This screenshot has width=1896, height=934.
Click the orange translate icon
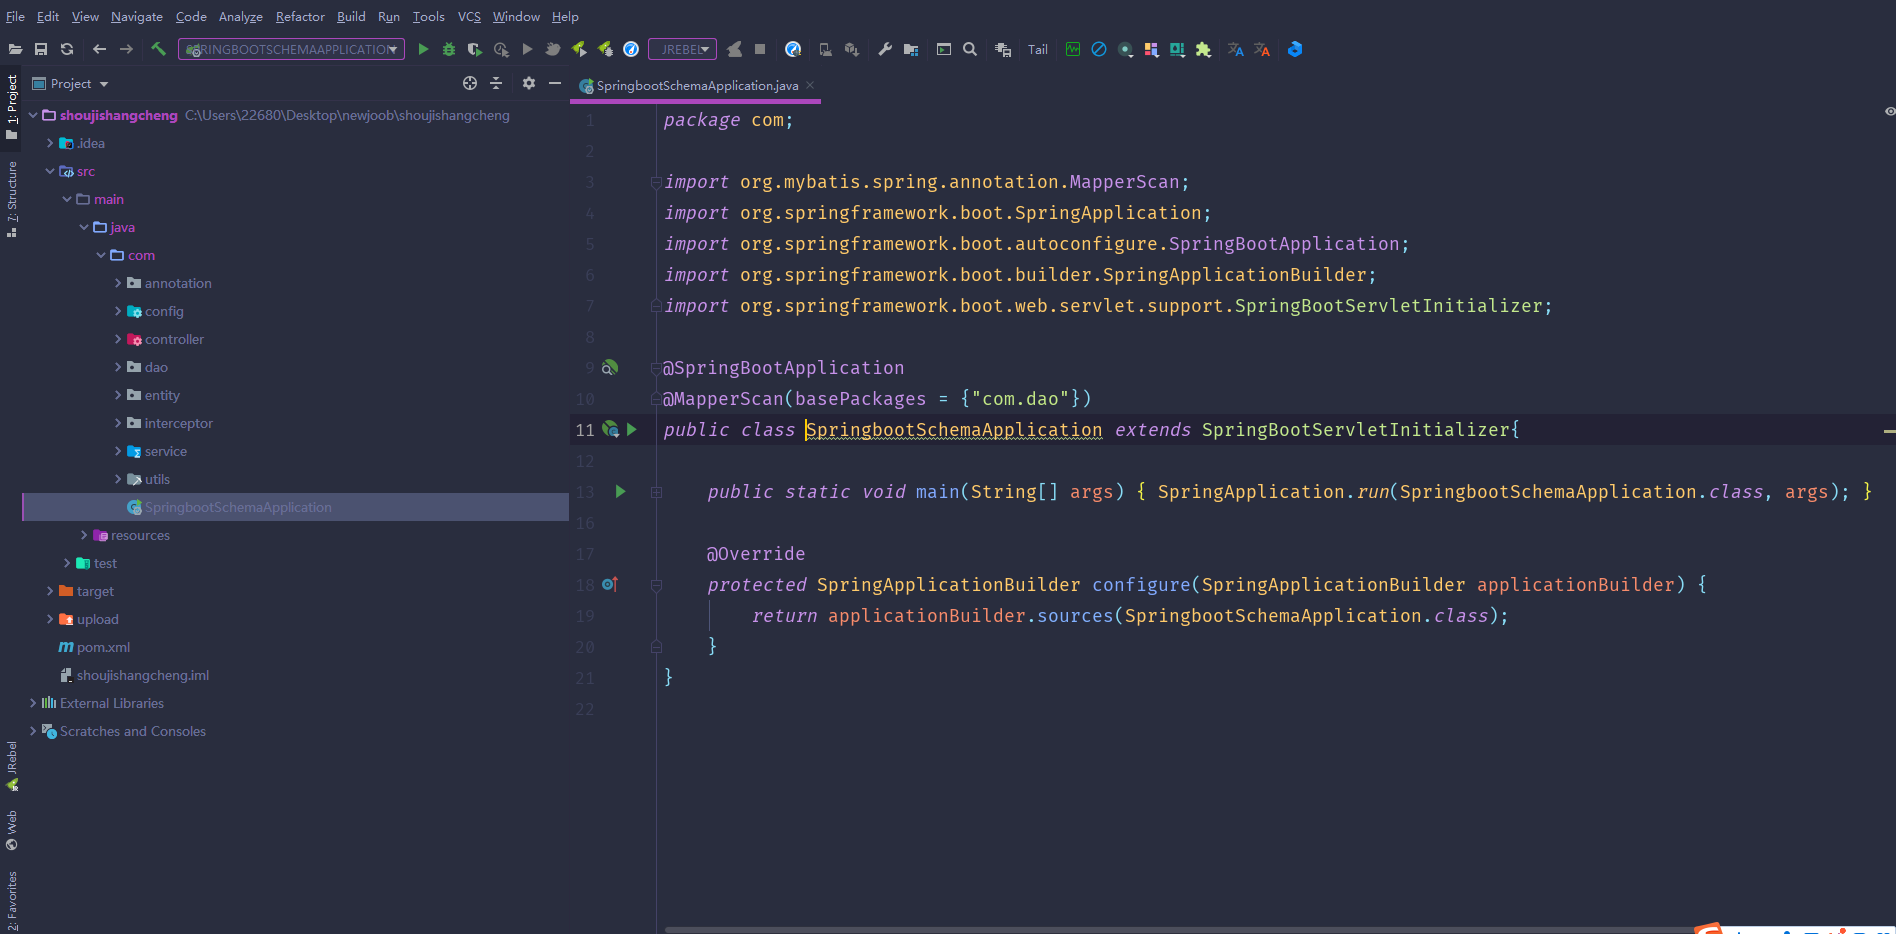coord(1262,49)
